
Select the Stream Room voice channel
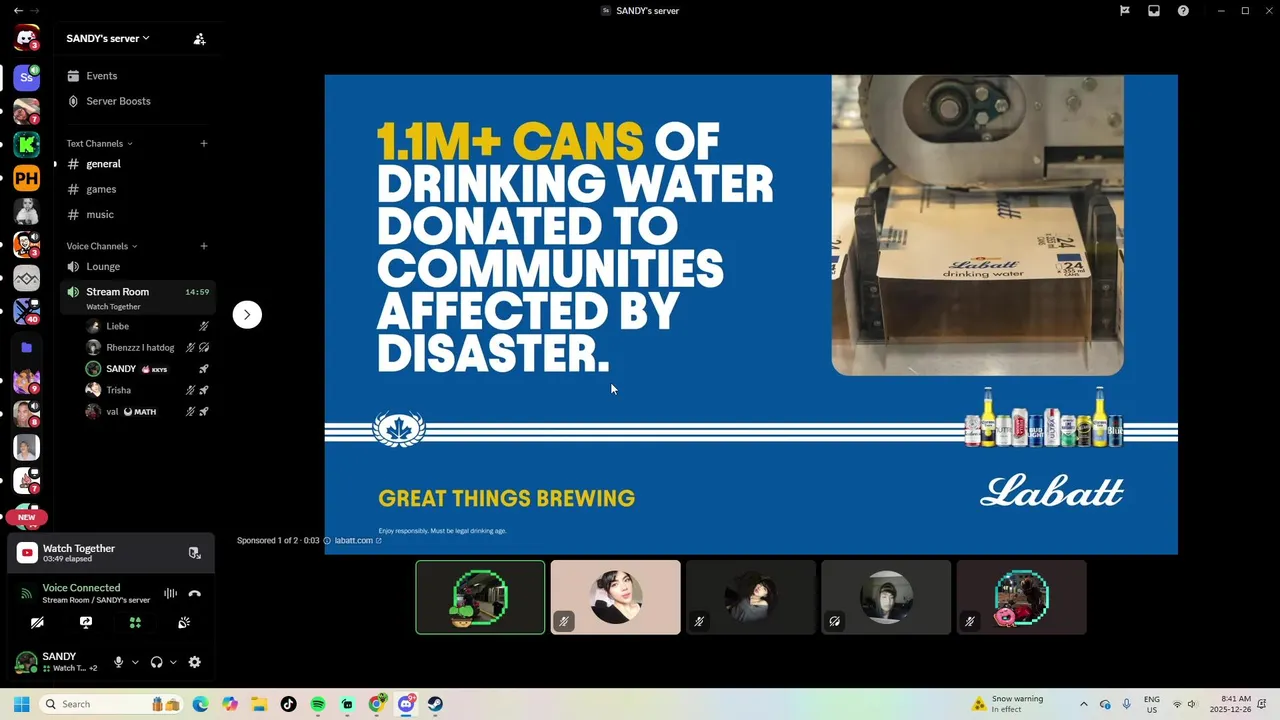click(x=137, y=297)
